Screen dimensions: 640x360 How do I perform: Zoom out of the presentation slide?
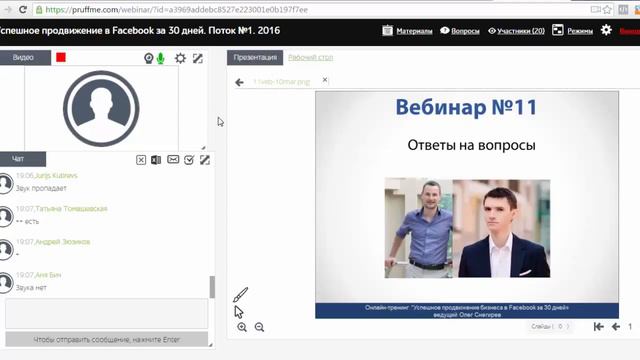[x=259, y=327]
